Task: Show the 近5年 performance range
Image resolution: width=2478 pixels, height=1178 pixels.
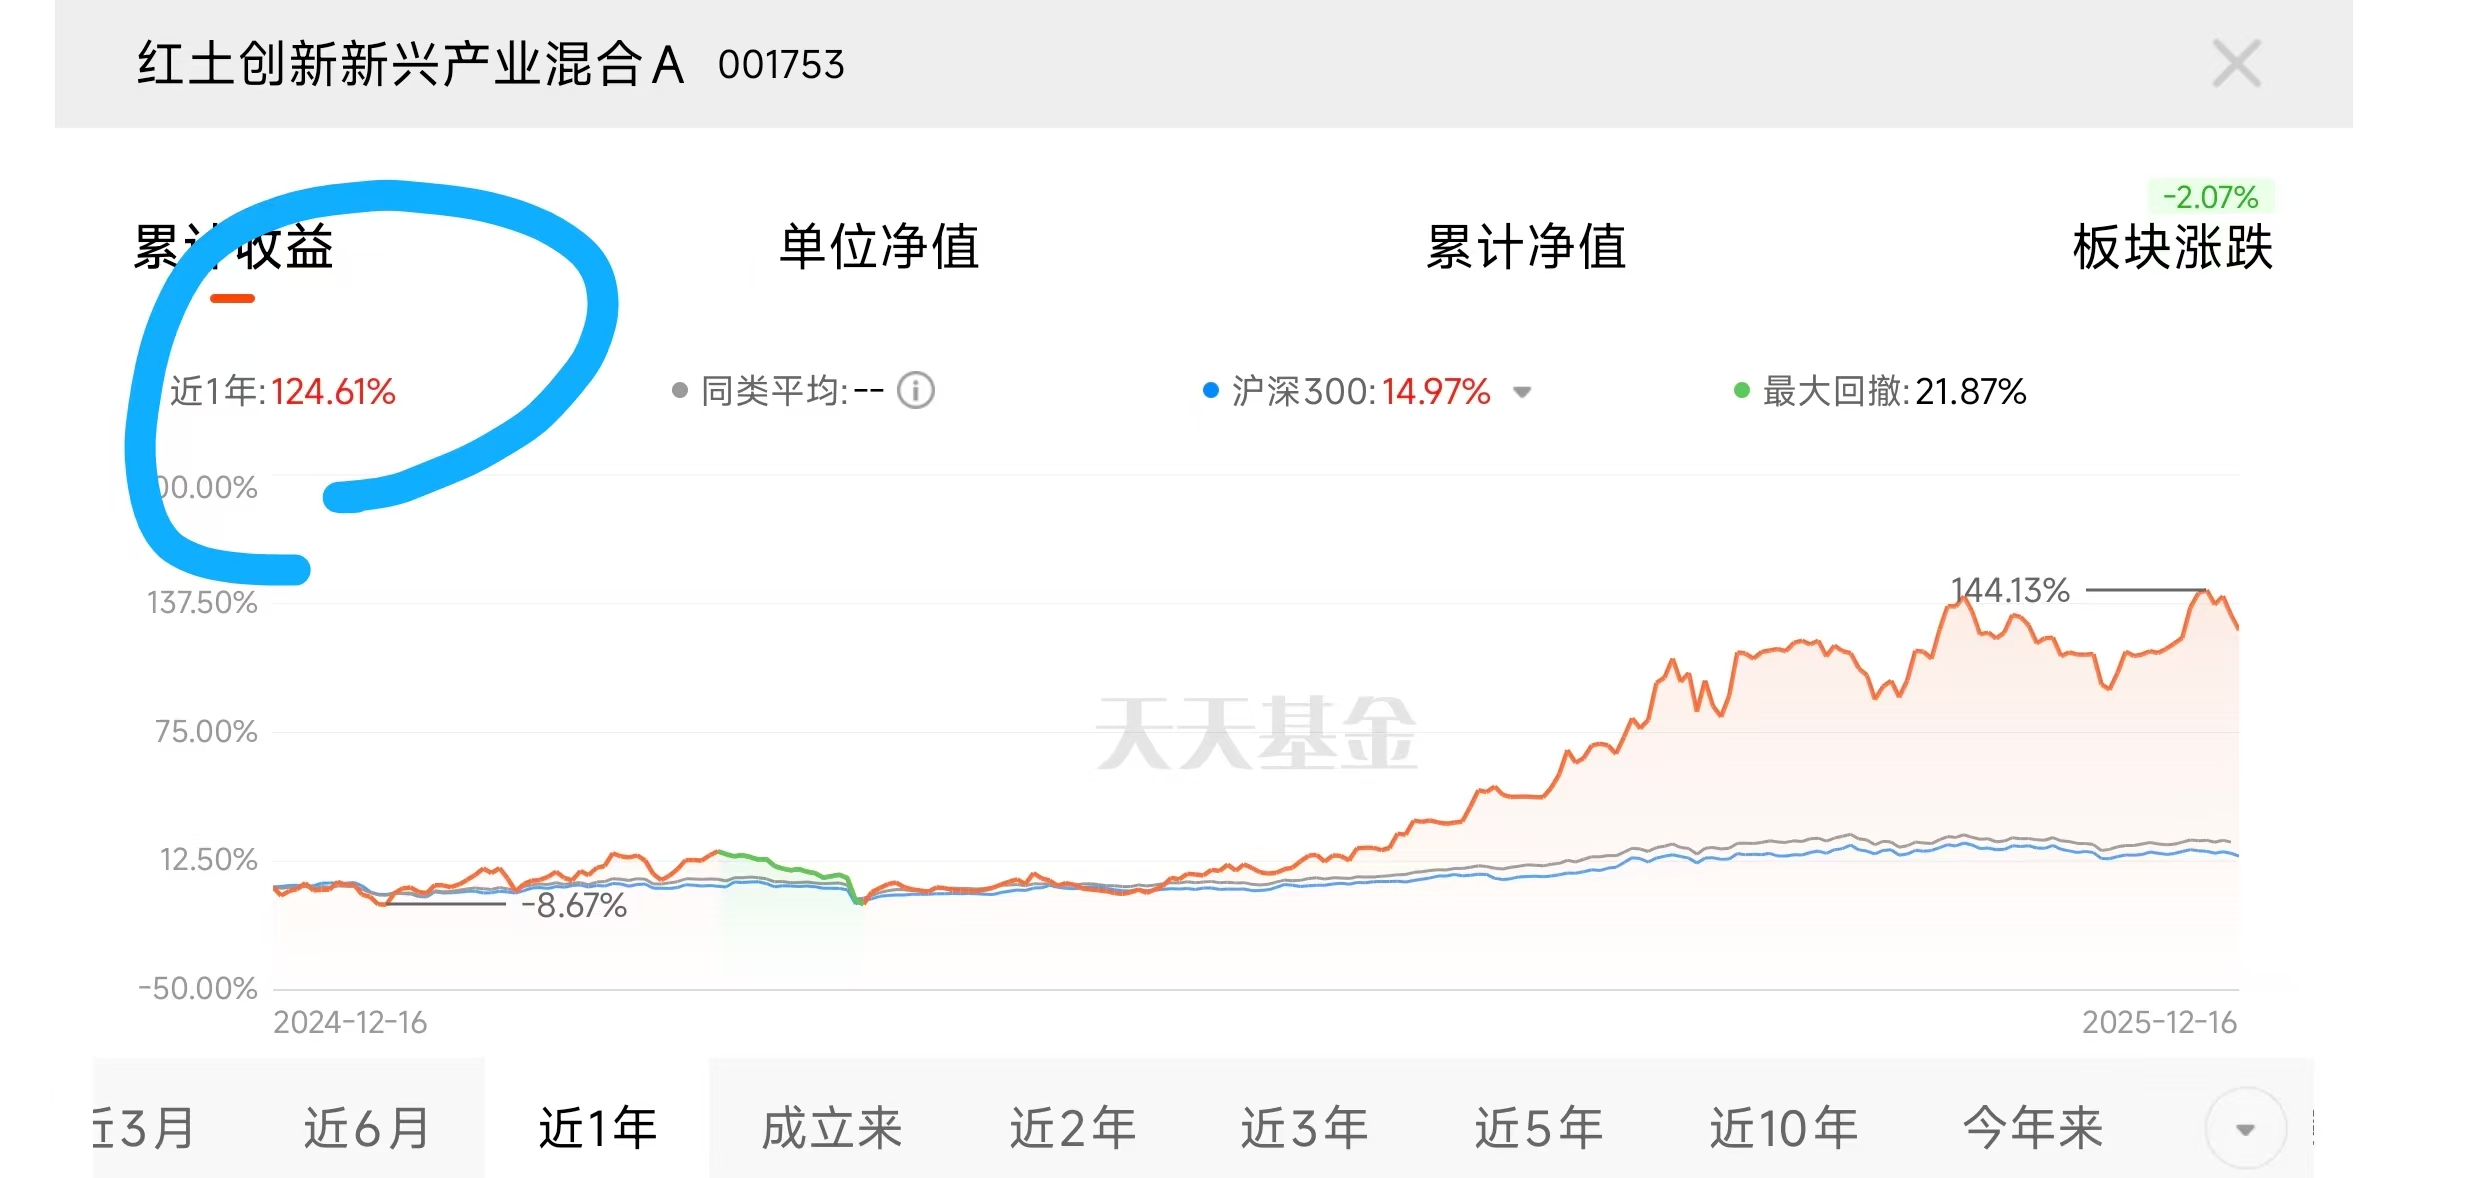Action: pyautogui.click(x=1538, y=1128)
